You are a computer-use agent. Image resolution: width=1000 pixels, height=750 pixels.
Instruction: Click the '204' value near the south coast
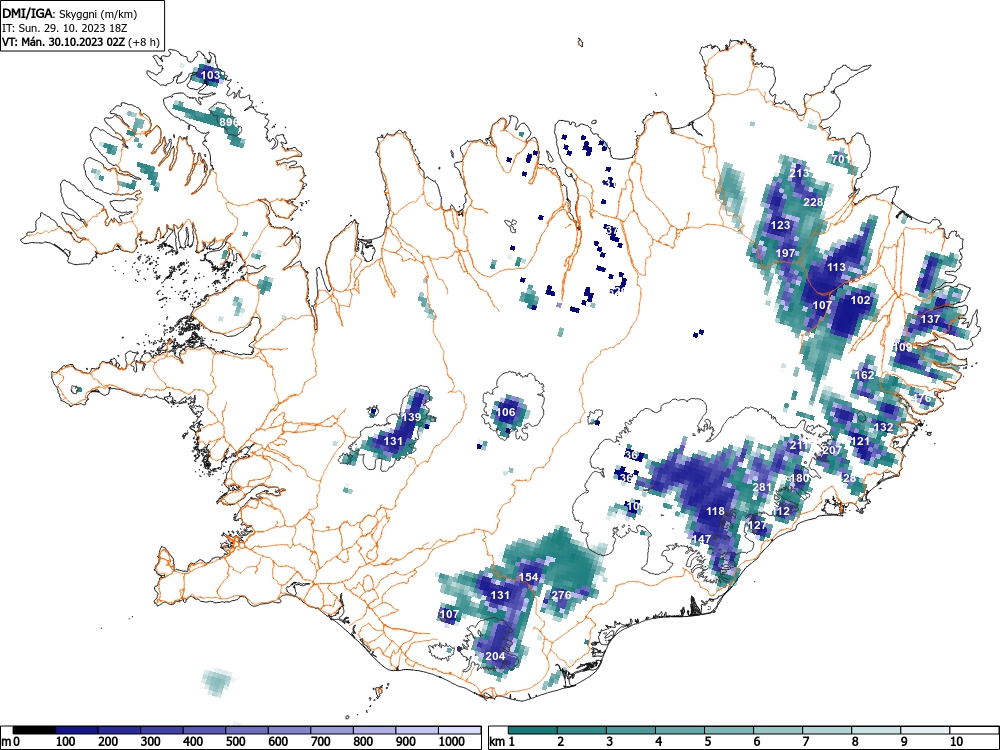496,656
